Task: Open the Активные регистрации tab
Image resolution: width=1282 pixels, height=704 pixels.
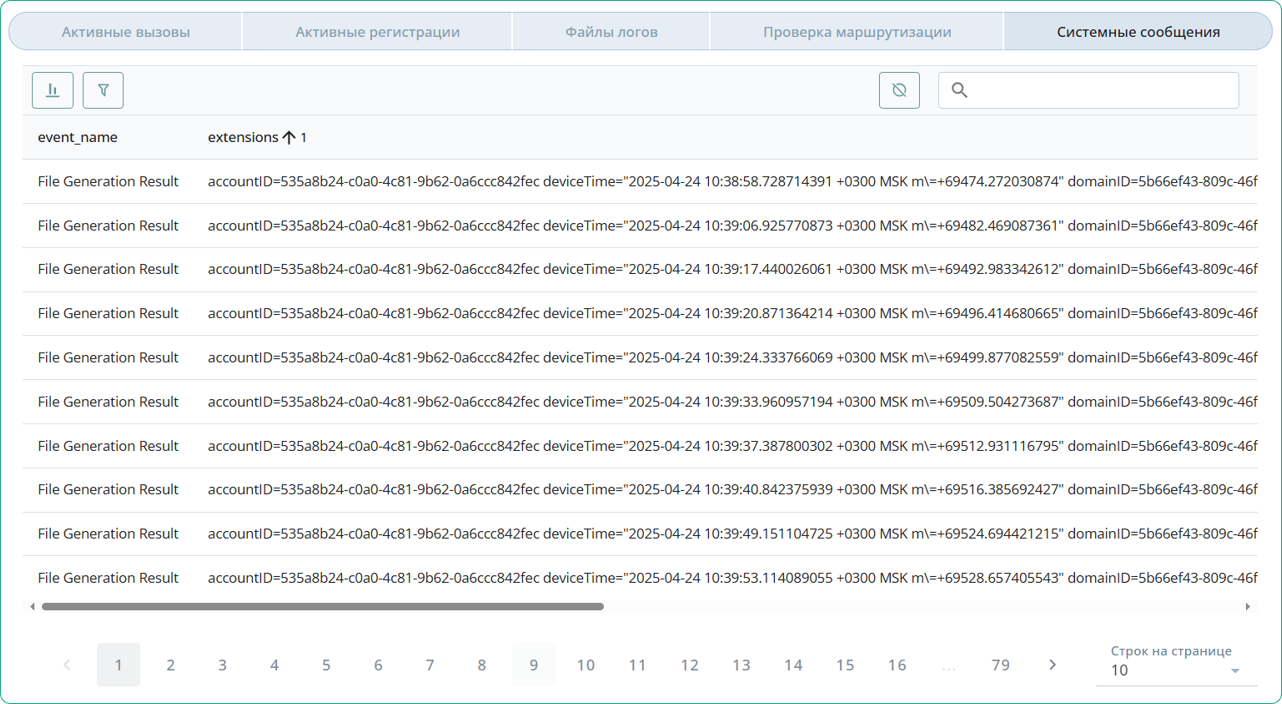Action: [x=377, y=32]
